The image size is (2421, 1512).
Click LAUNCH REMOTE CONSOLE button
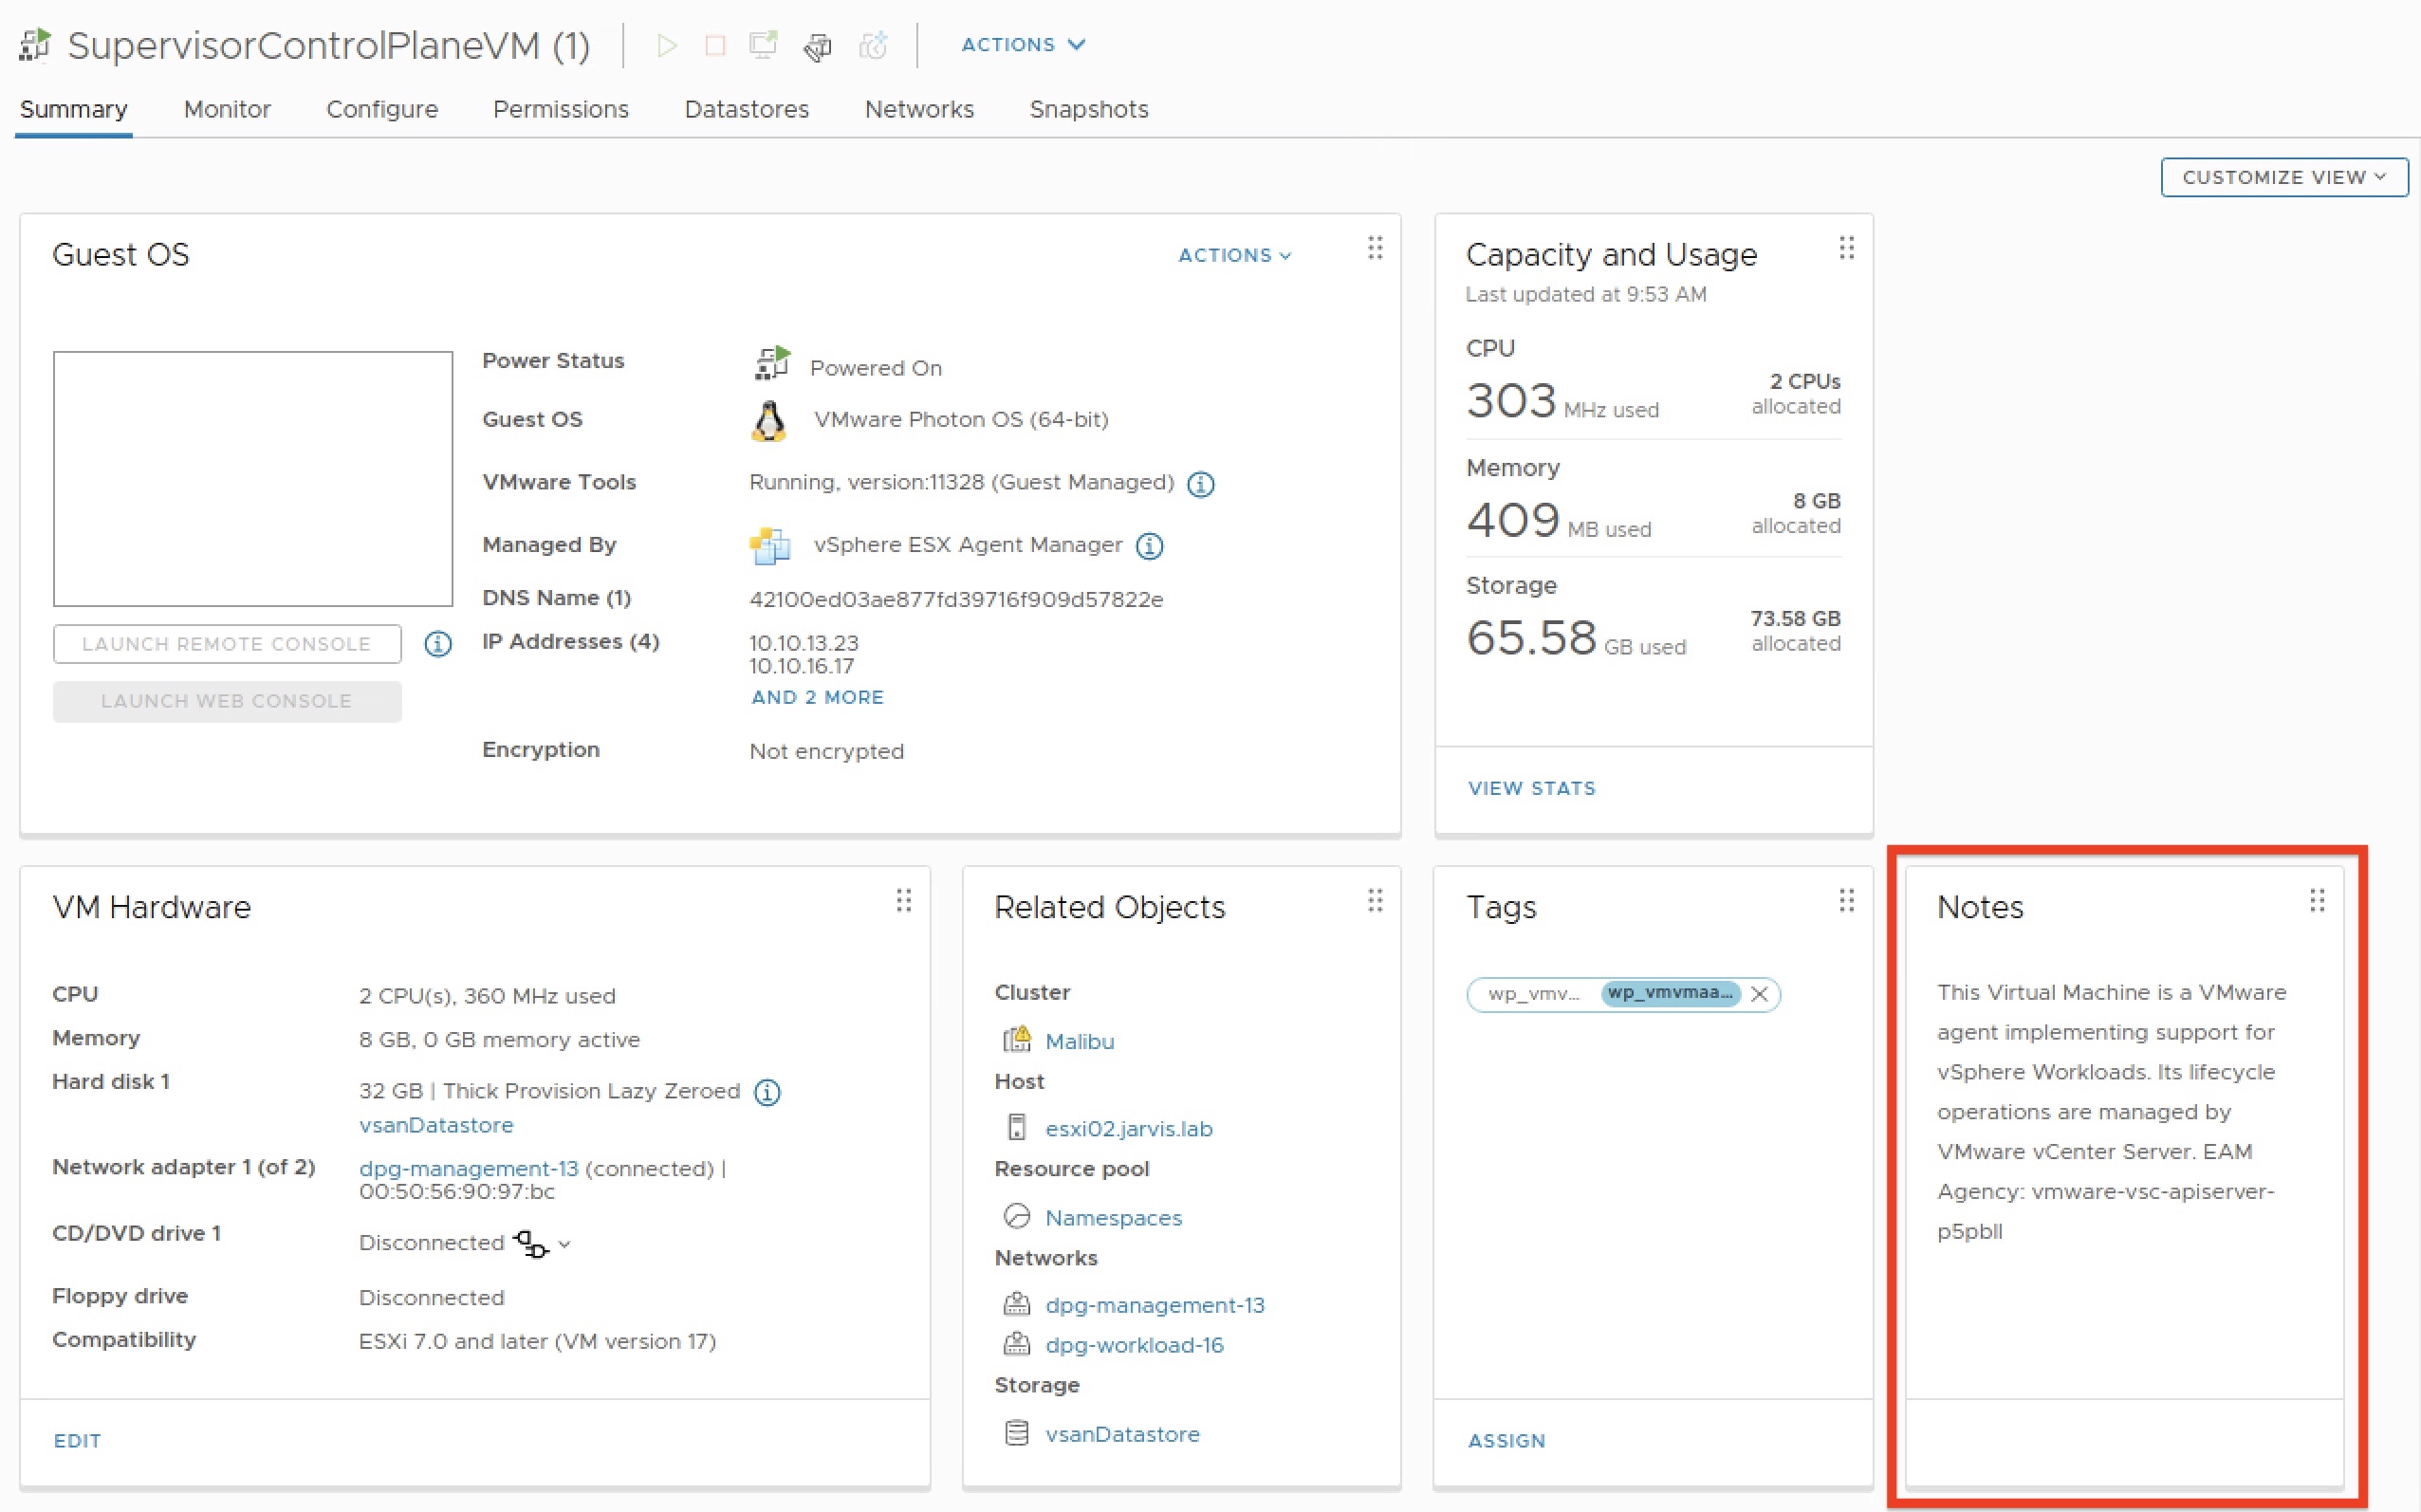click(x=227, y=644)
